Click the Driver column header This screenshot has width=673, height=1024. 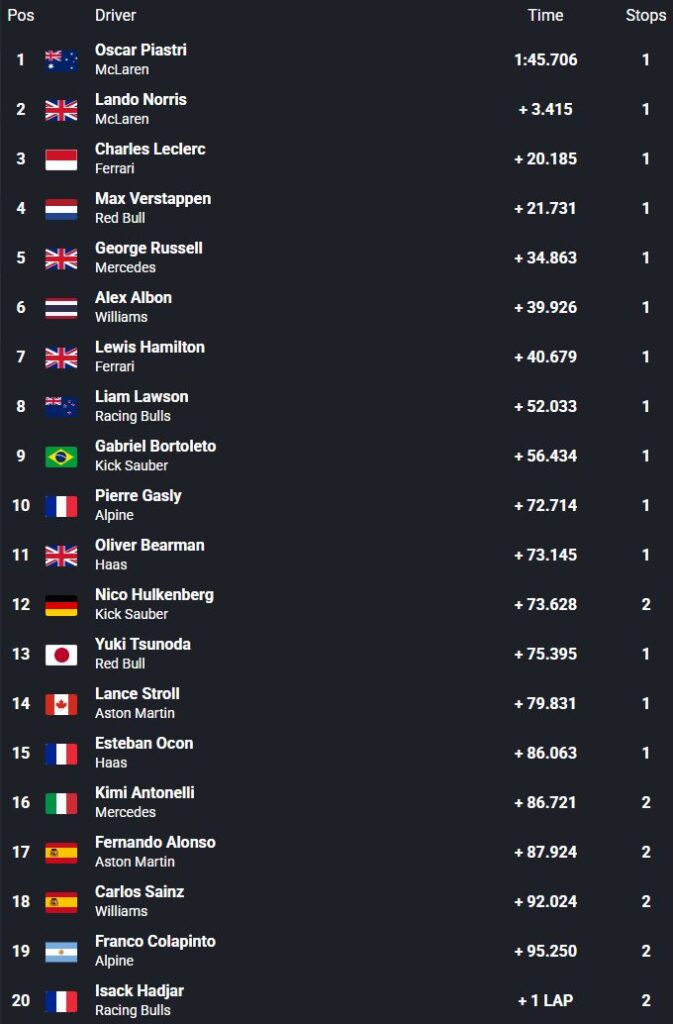tap(116, 15)
